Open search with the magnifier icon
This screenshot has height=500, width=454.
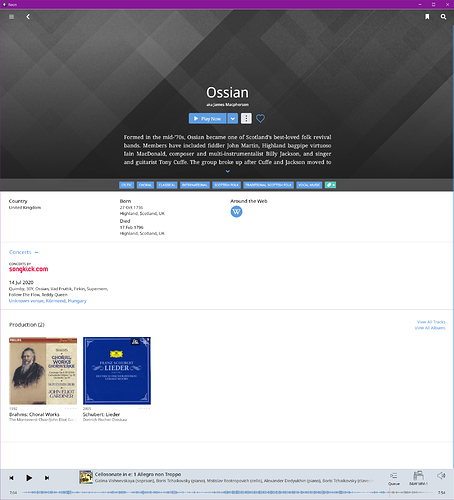443,17
